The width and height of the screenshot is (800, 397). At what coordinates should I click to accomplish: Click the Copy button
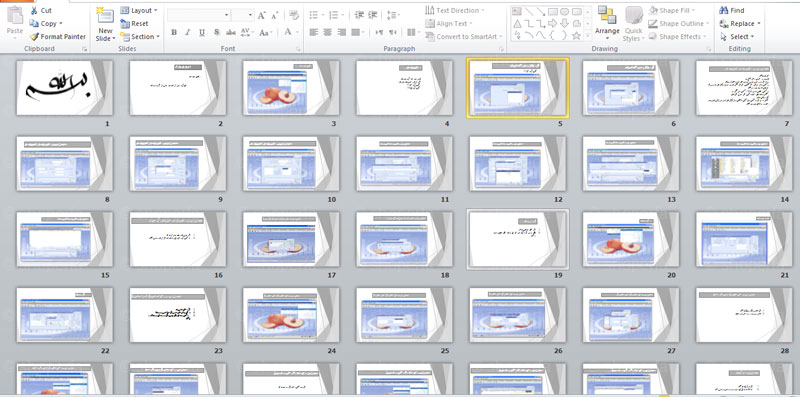(x=45, y=23)
